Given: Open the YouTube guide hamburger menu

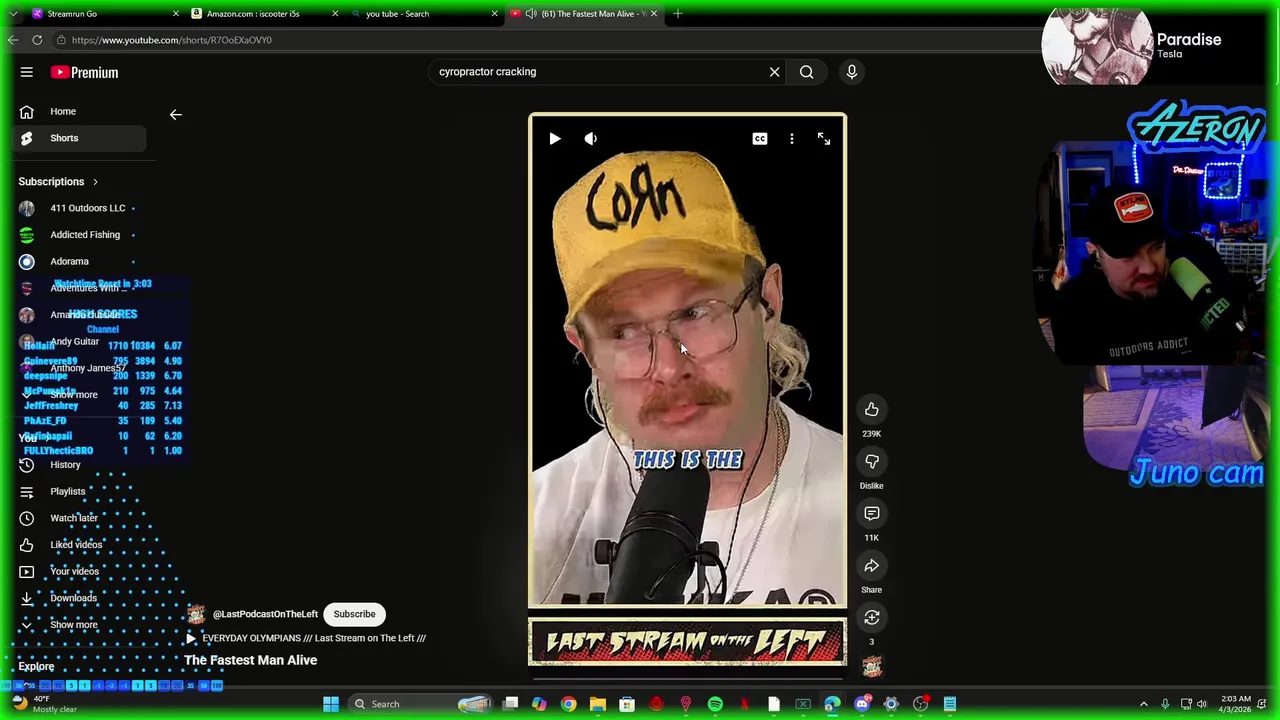Looking at the screenshot, I should click(x=27, y=72).
